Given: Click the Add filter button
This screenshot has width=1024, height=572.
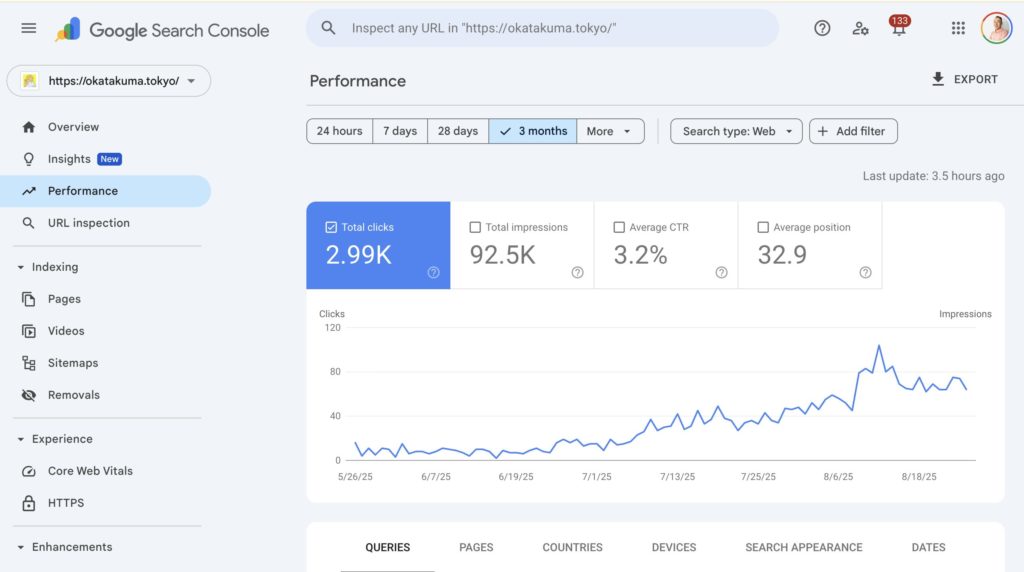Looking at the screenshot, I should pyautogui.click(x=853, y=131).
